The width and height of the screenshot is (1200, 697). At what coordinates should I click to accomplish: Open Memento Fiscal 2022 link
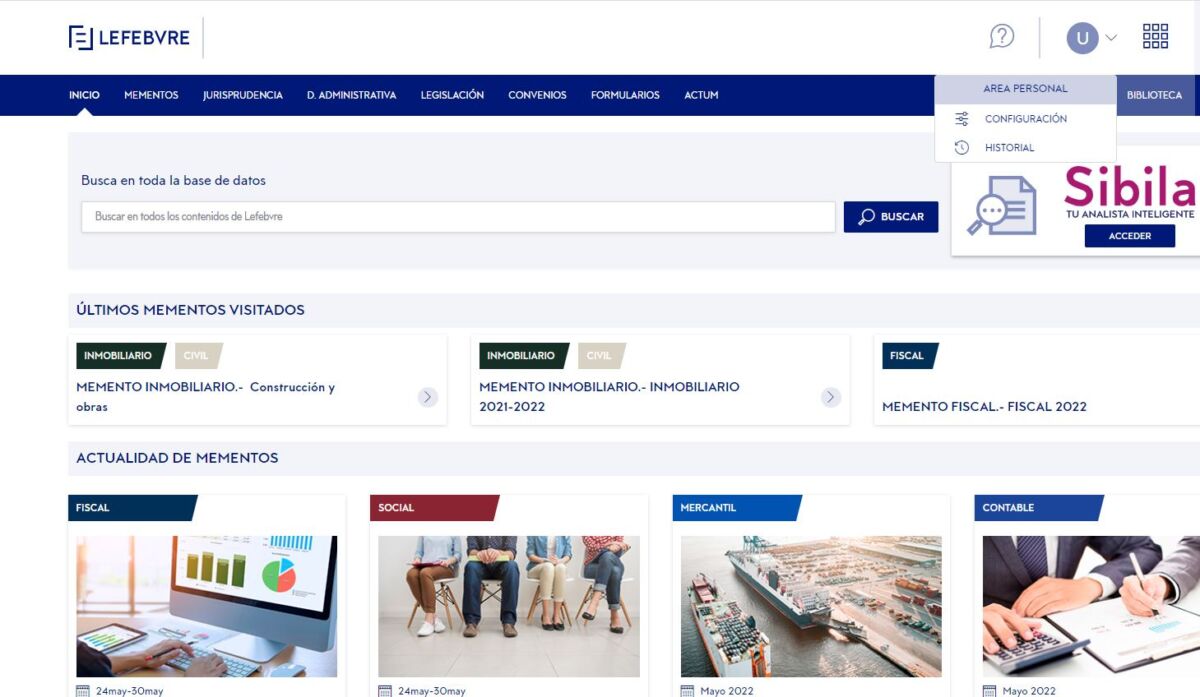[x=984, y=407]
